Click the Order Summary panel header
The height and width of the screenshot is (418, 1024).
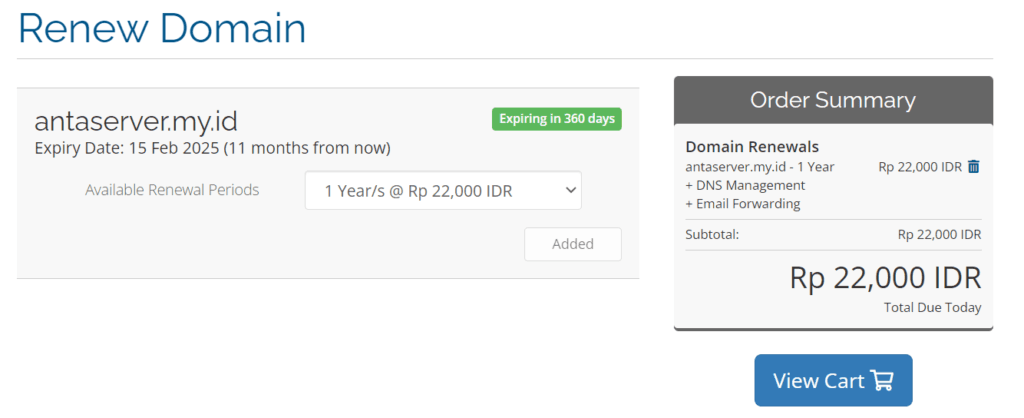(833, 100)
